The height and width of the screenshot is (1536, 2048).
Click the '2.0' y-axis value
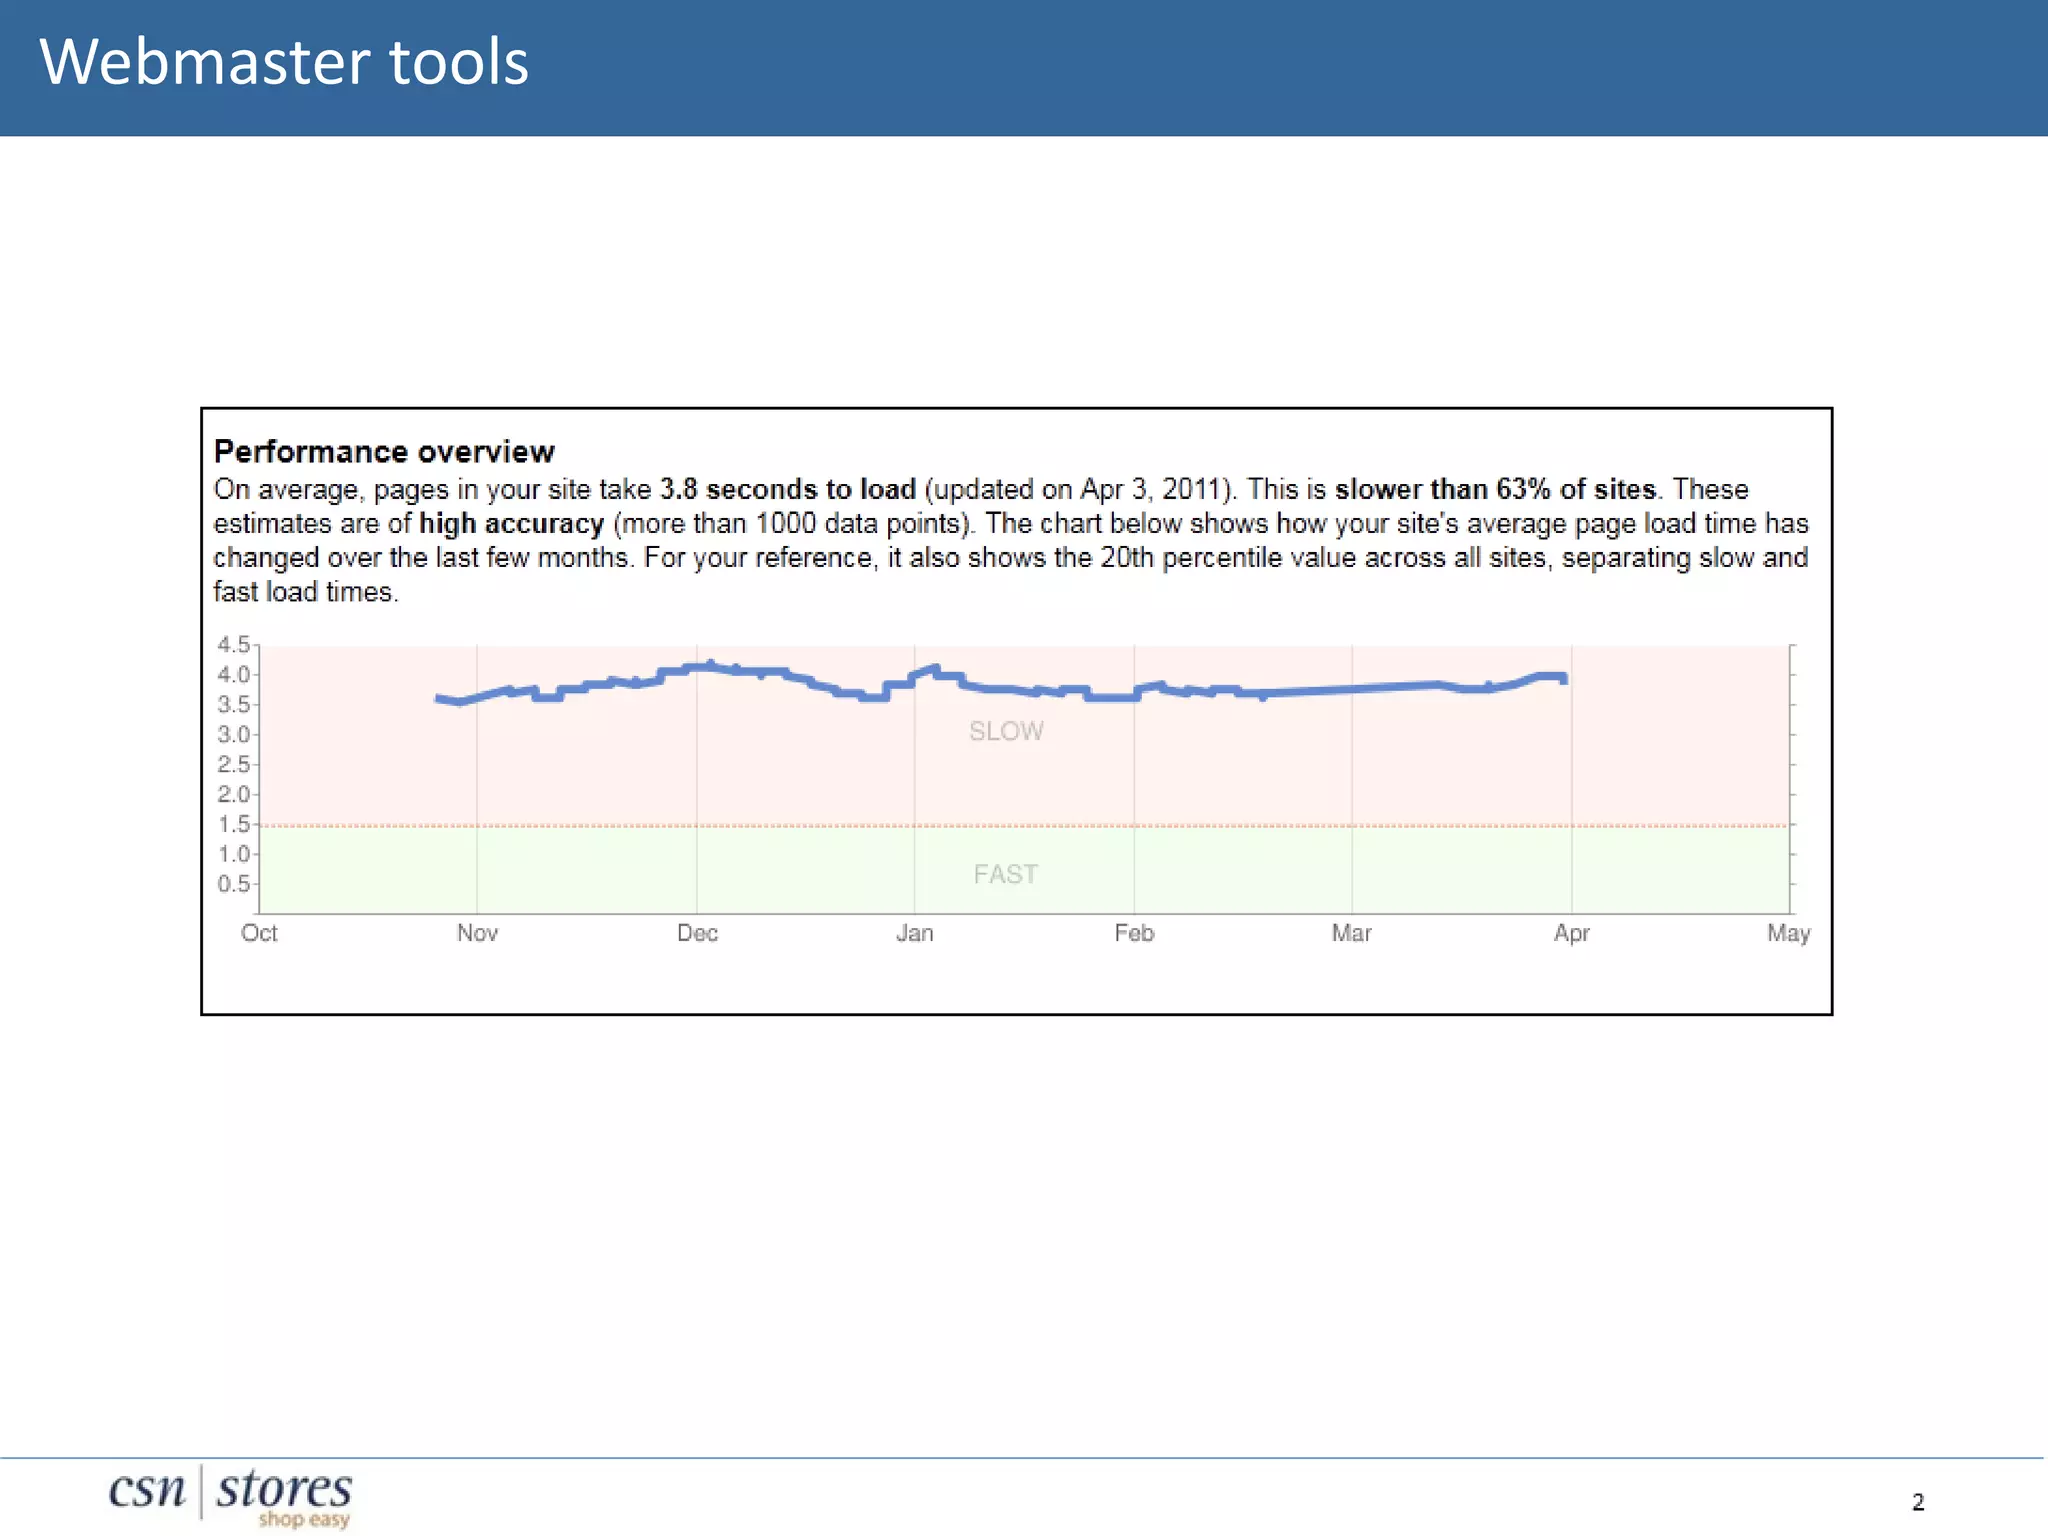(x=234, y=795)
